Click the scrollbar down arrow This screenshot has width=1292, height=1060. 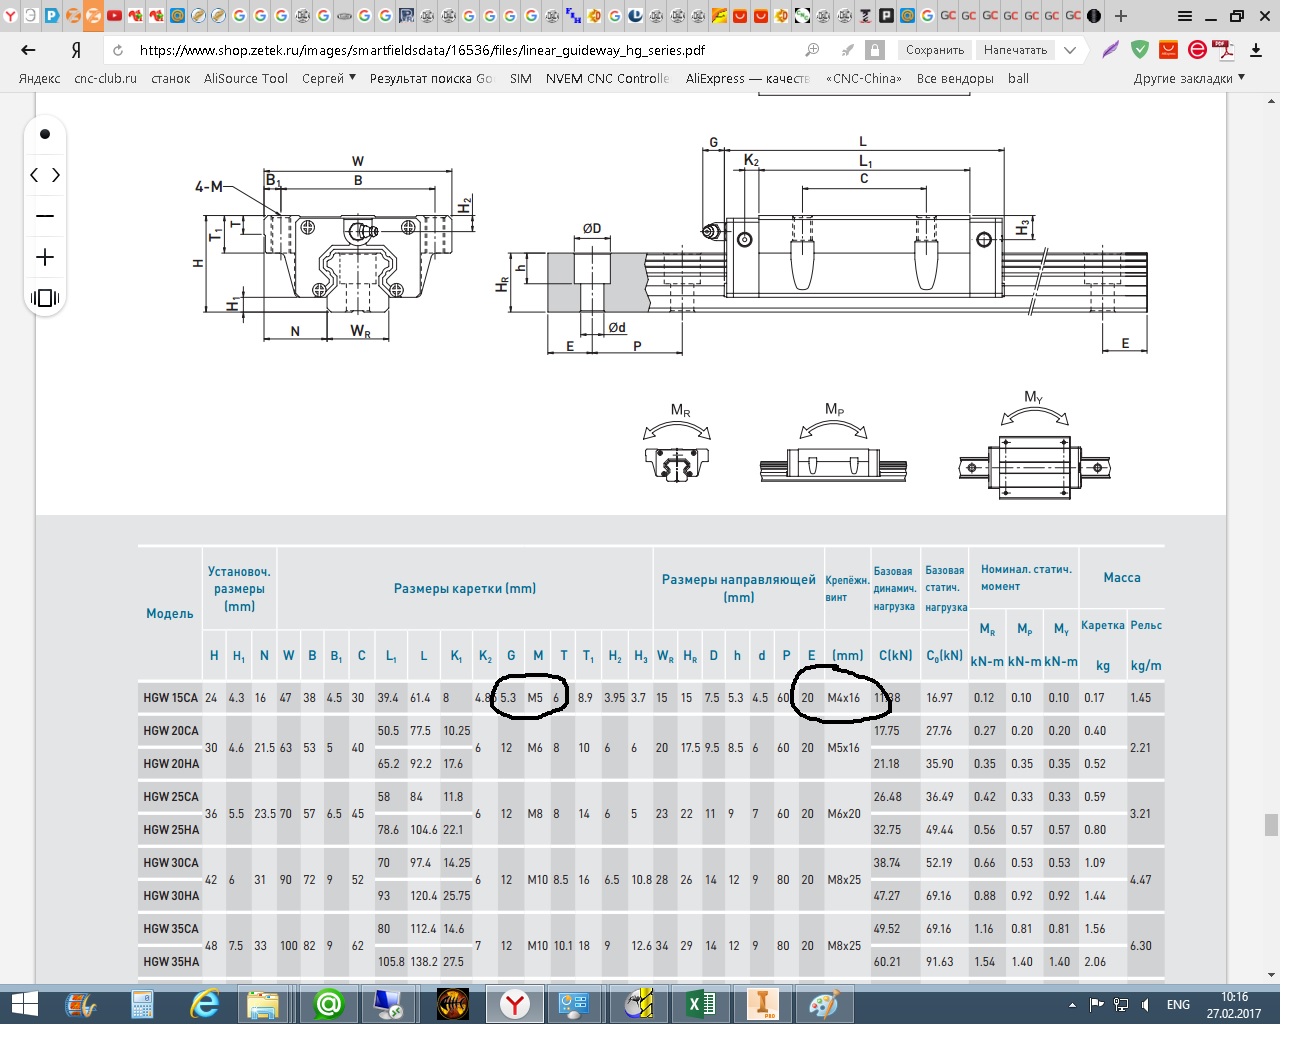pos(1271,975)
